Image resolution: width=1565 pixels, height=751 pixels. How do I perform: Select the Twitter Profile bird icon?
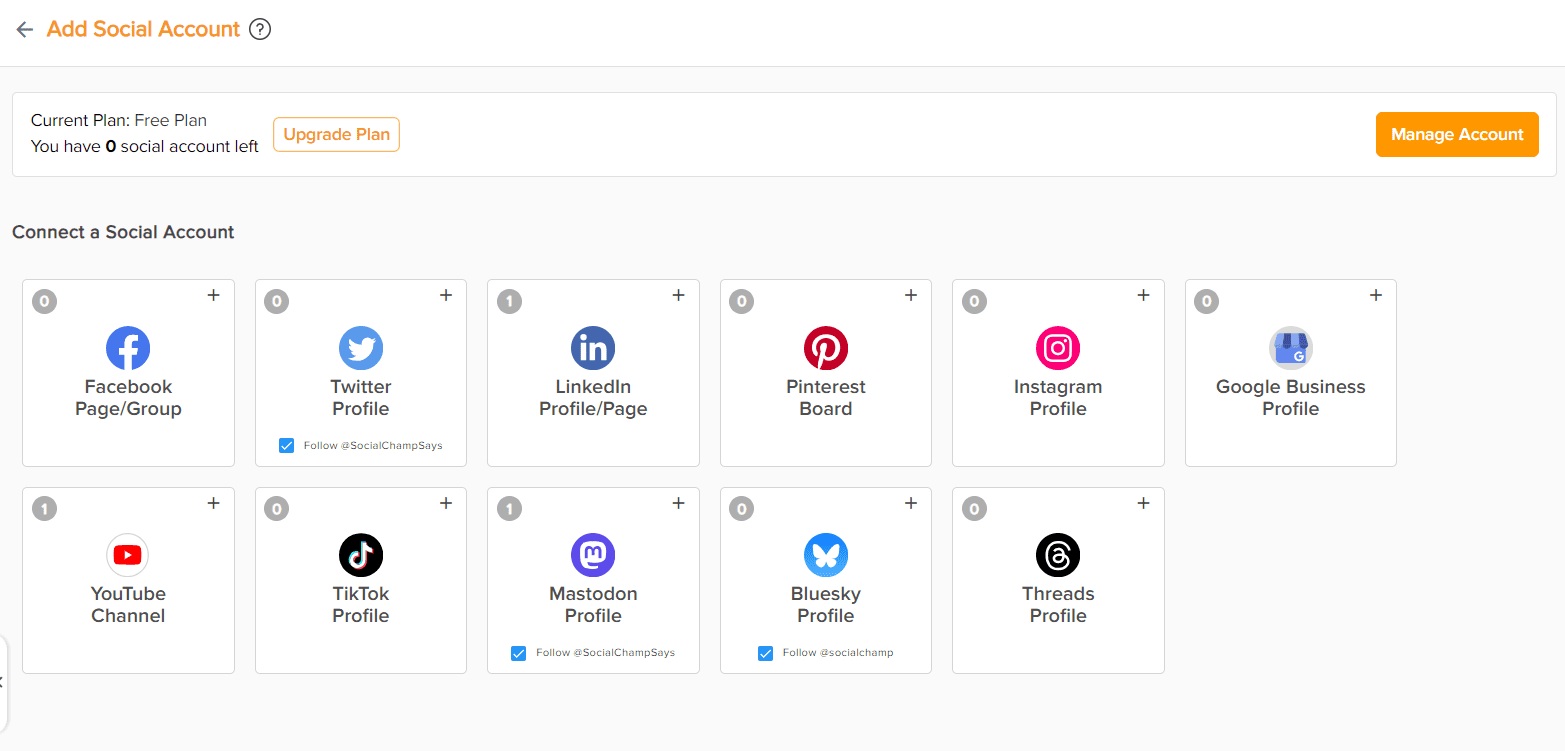tap(361, 348)
